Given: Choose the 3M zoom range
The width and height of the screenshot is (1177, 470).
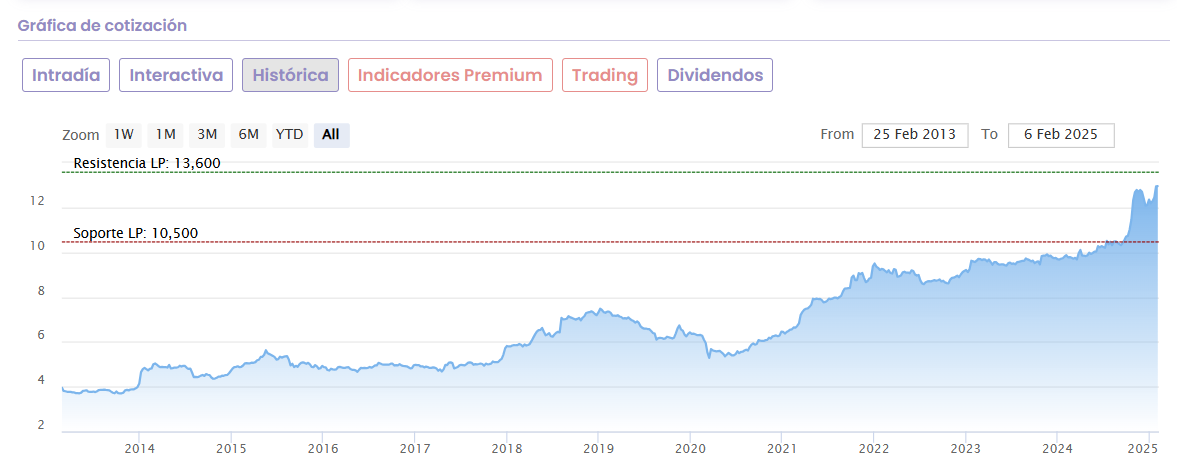Looking at the screenshot, I should pos(207,134).
